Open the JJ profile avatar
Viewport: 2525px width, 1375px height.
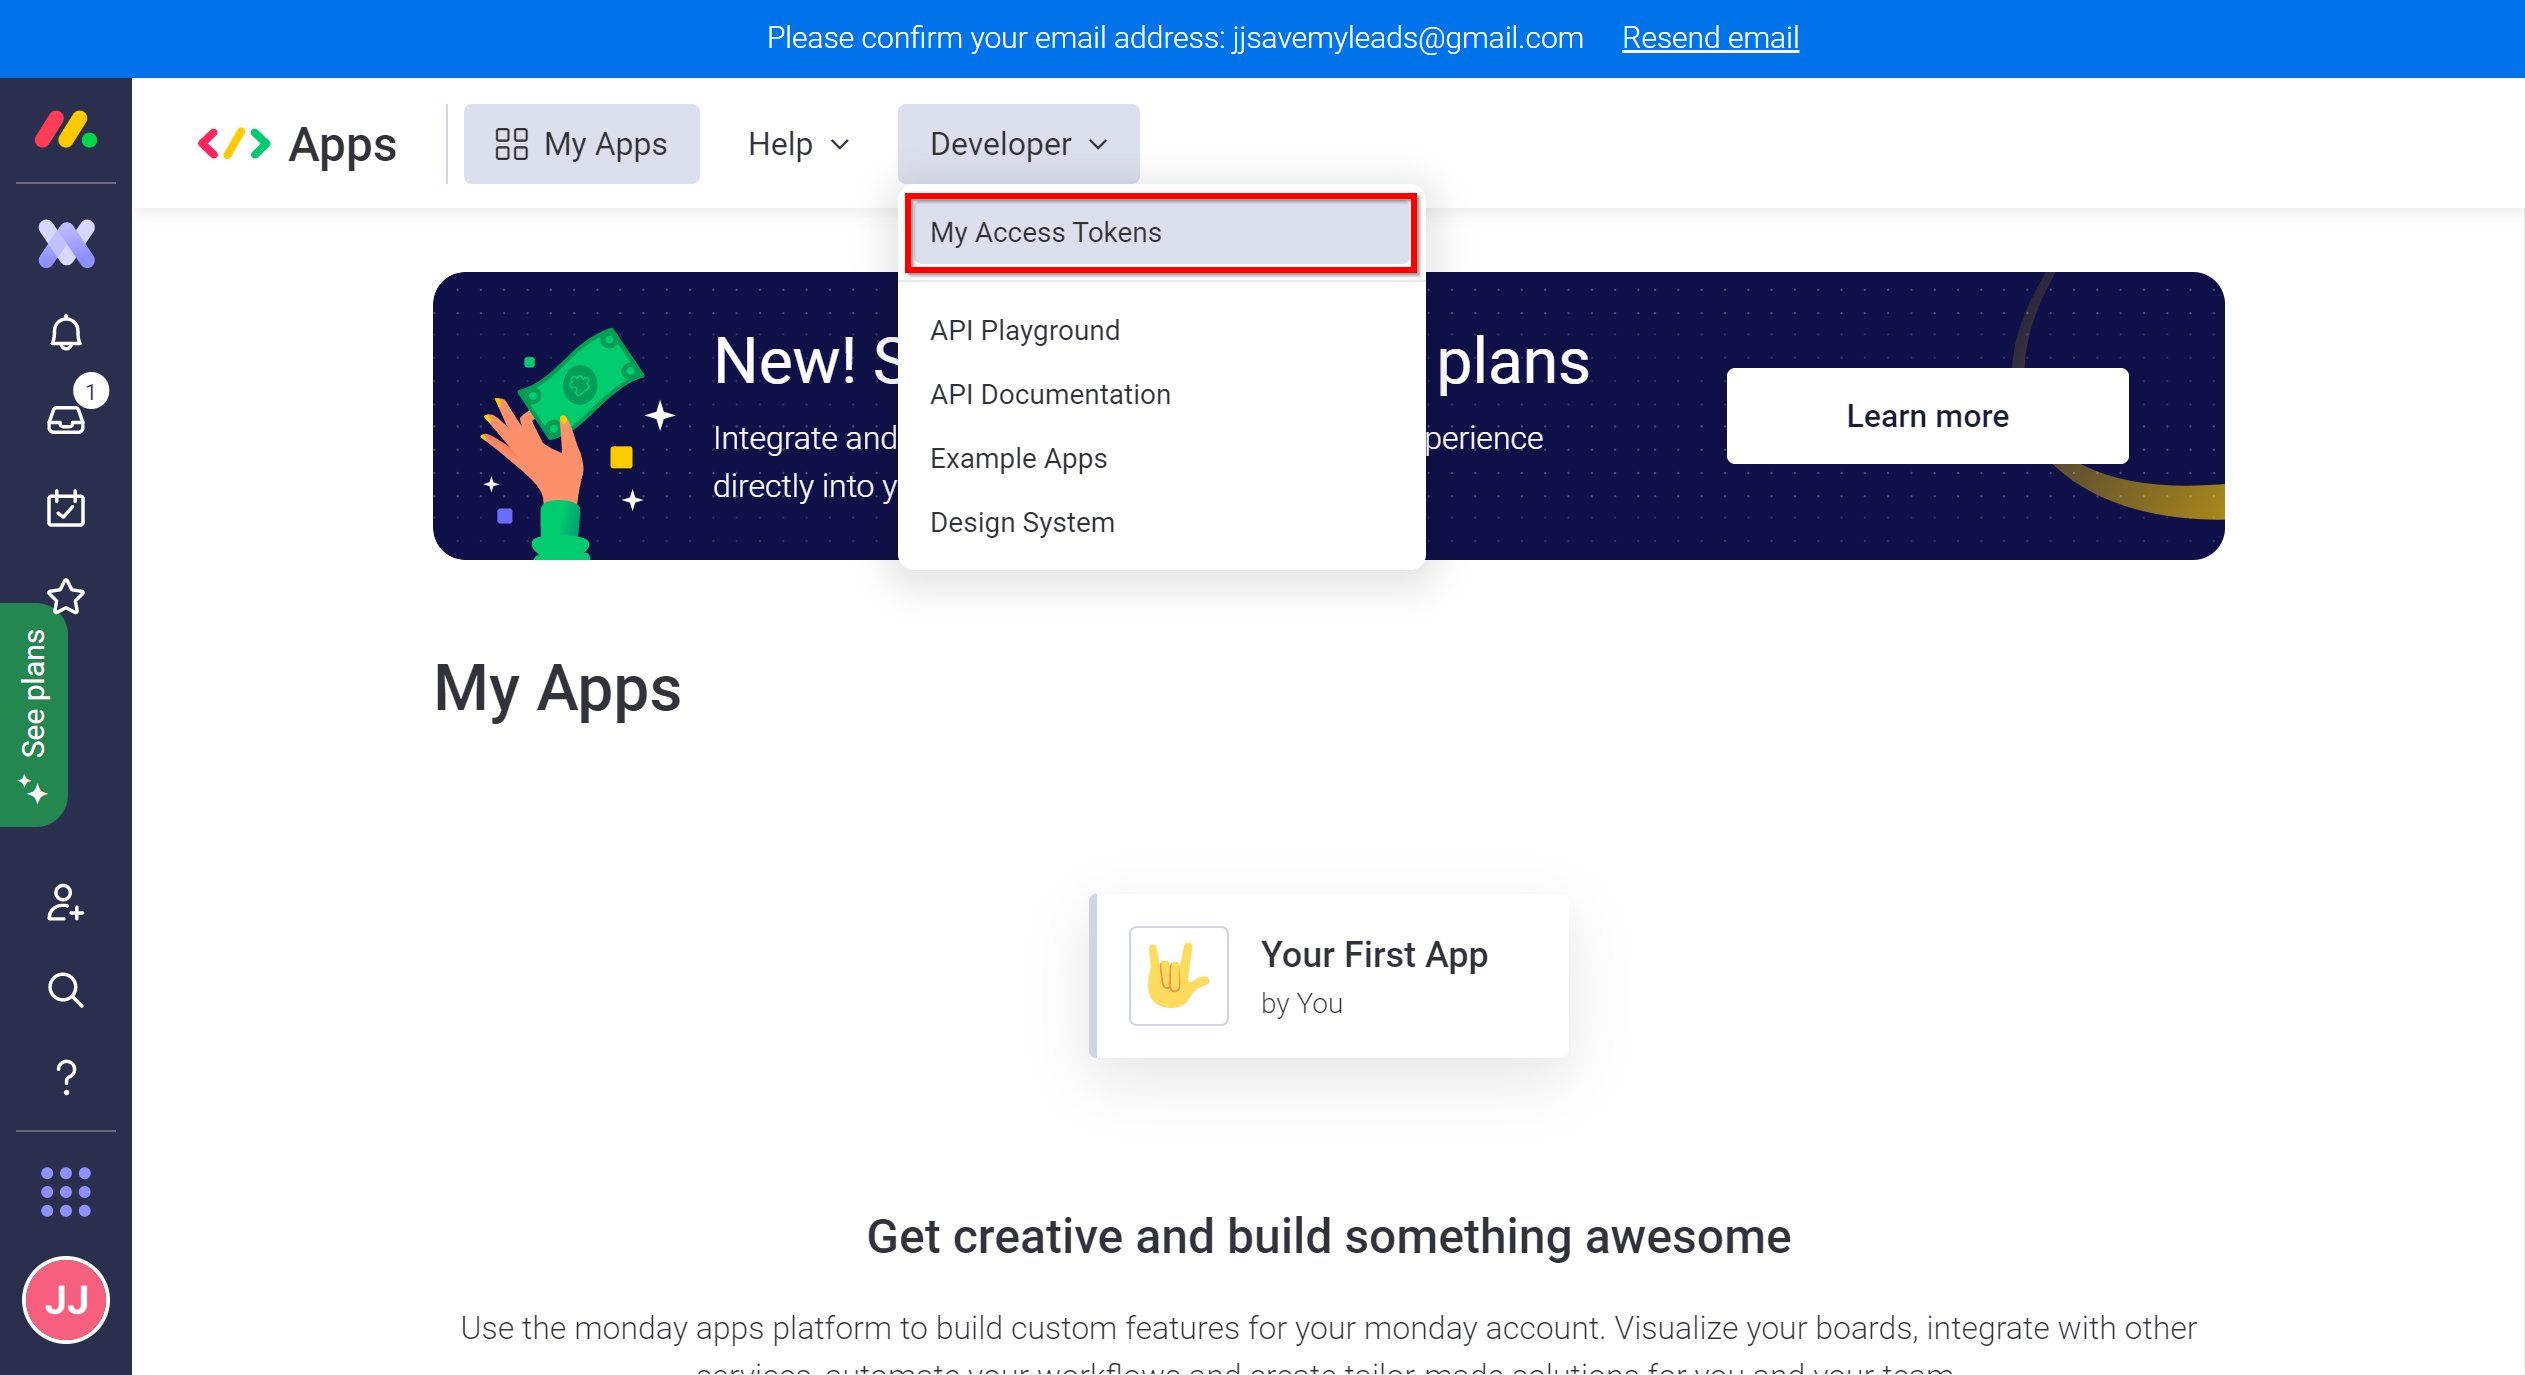66,1300
